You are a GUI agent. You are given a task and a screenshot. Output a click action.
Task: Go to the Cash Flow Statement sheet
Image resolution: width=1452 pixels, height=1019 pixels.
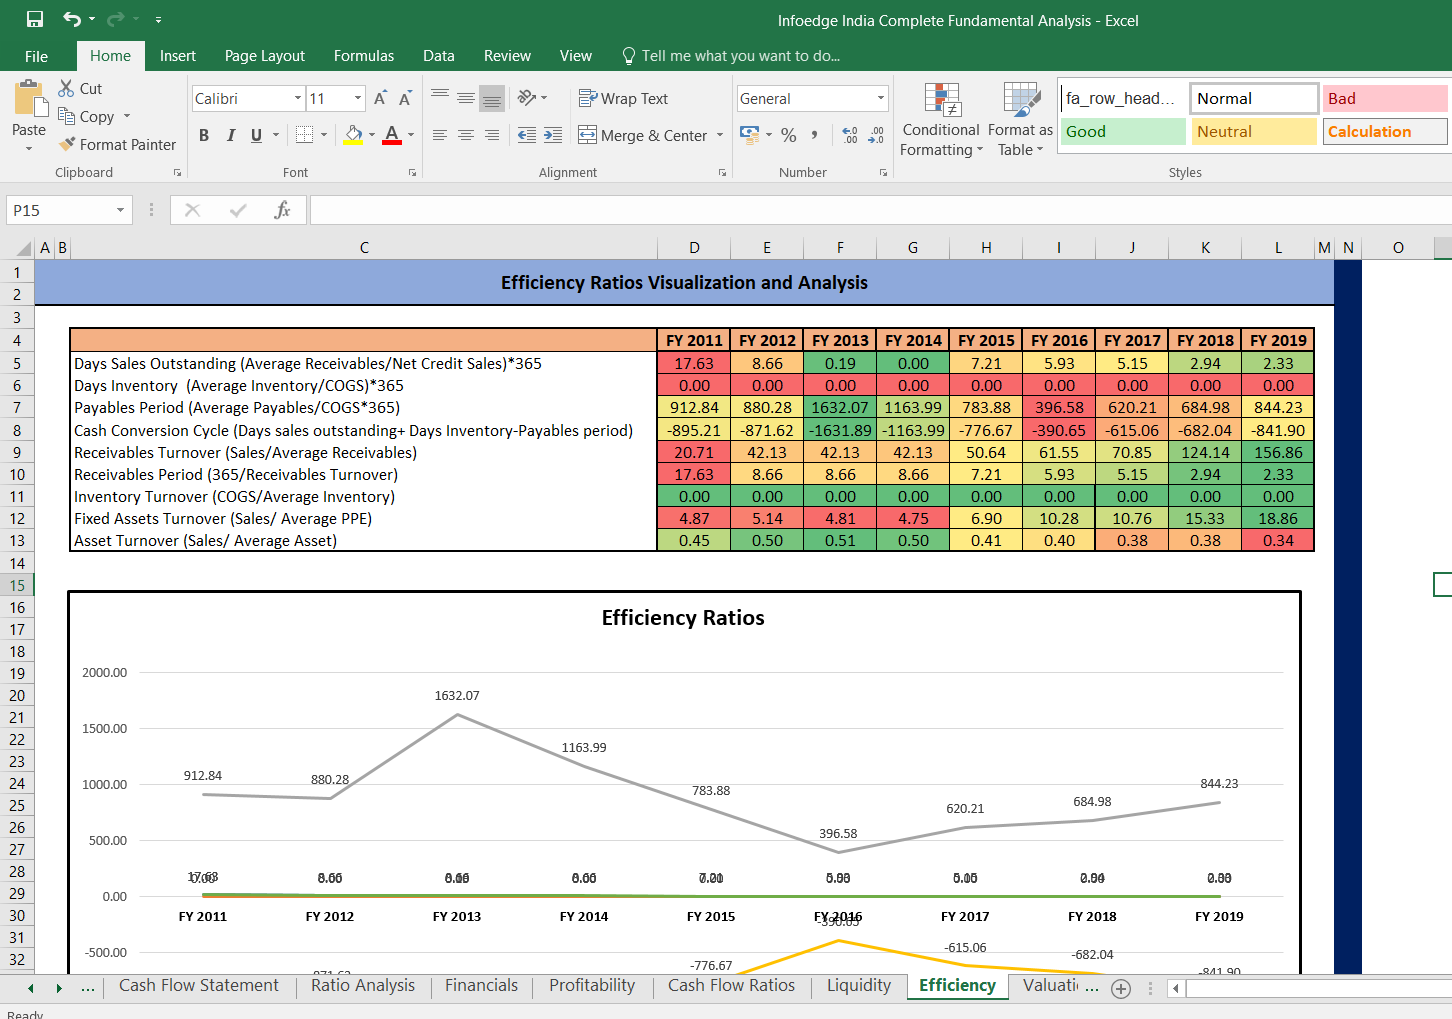click(199, 985)
